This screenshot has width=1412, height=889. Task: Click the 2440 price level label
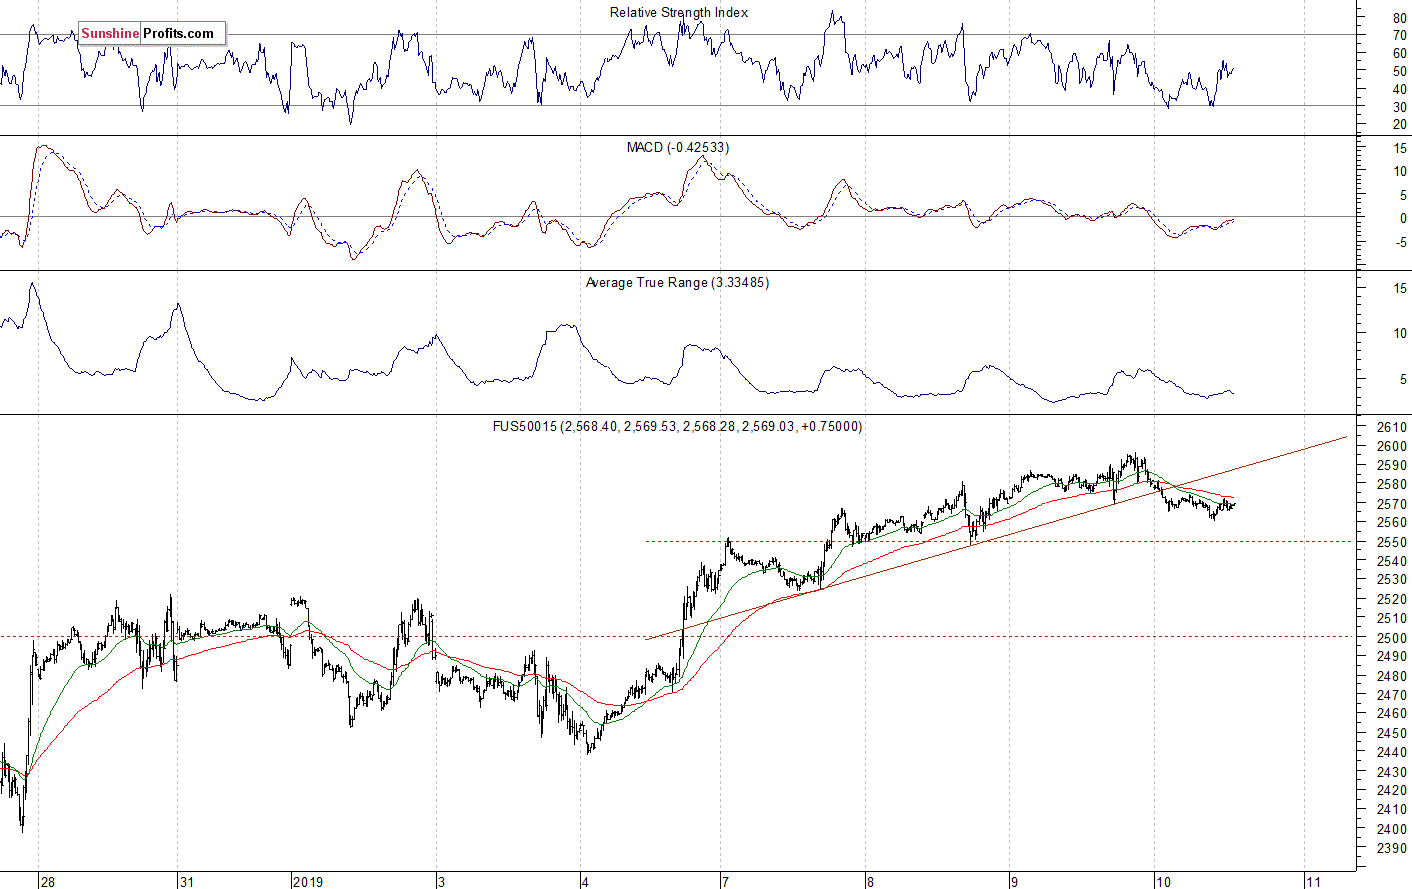click(x=1391, y=752)
